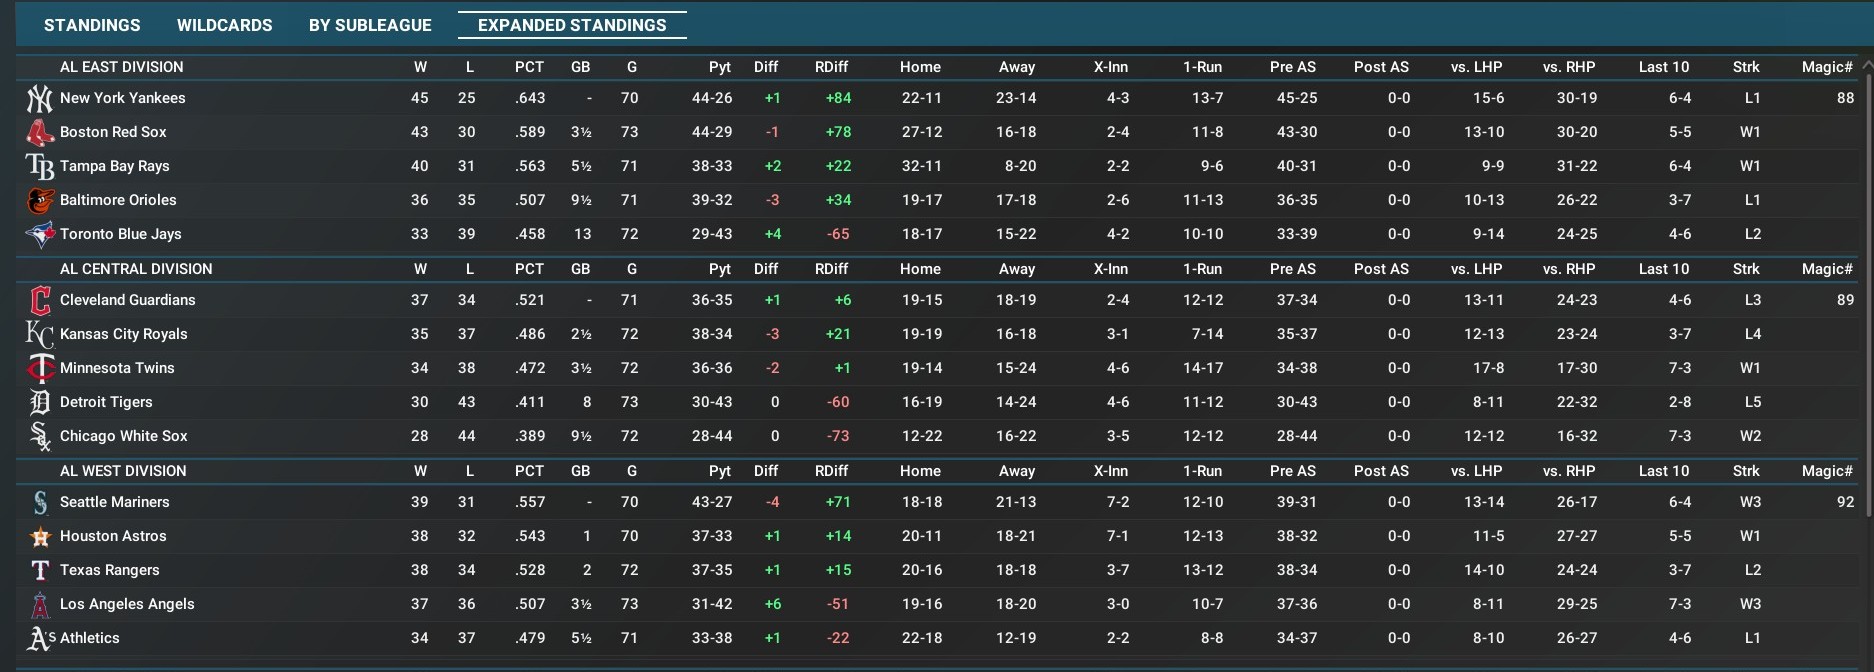Select the Kansas City Royals logo
Image resolution: width=1874 pixels, height=672 pixels.
39,335
